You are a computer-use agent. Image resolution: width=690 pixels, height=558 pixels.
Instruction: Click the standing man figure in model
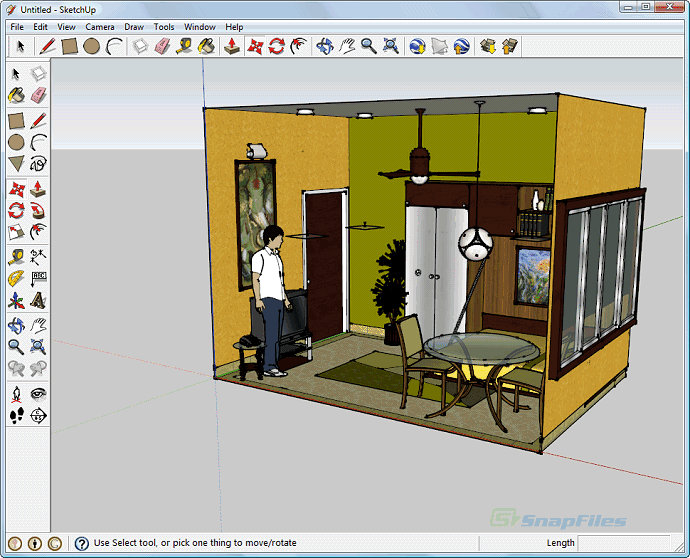270,301
